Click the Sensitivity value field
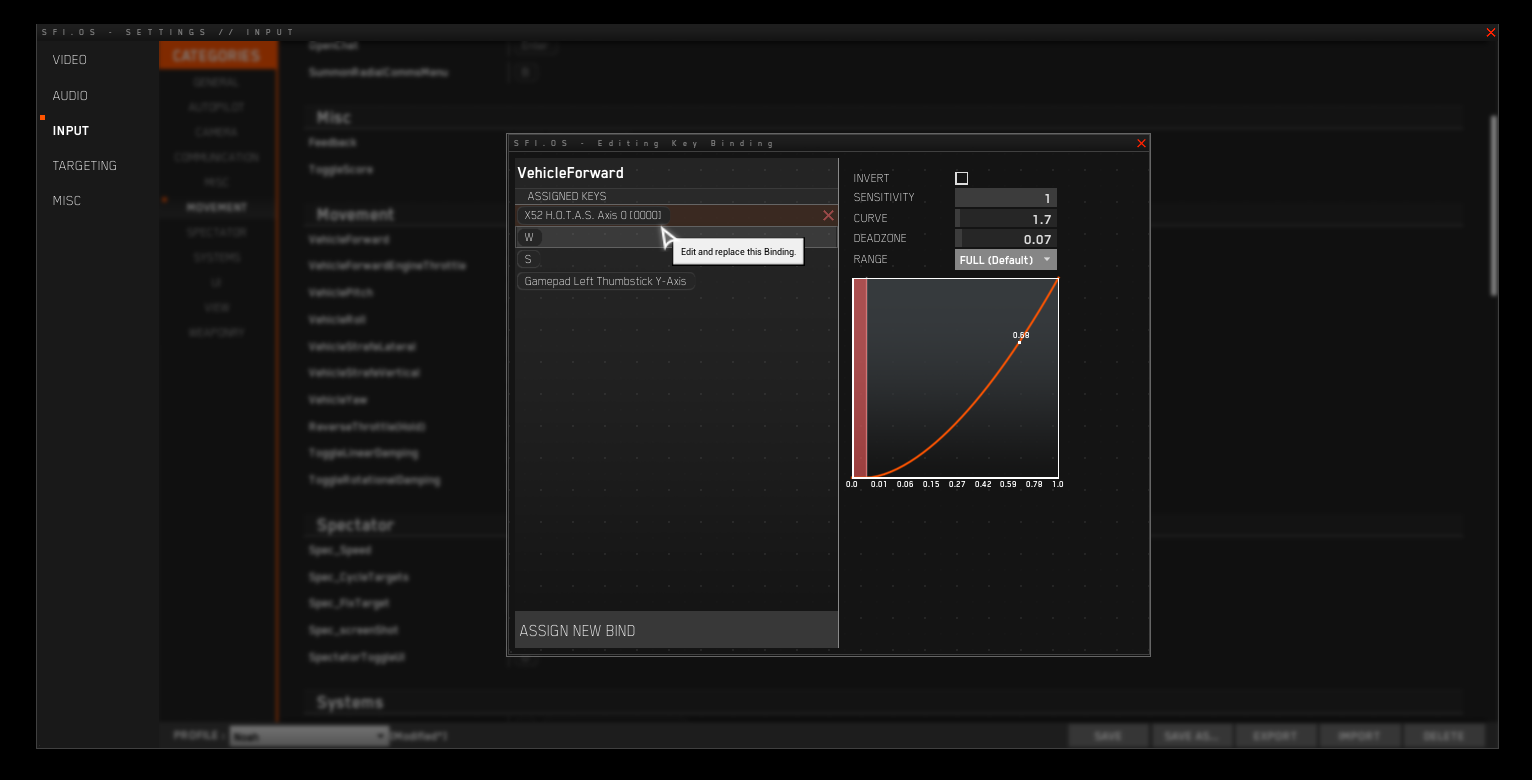The height and width of the screenshot is (780, 1532). point(1005,198)
